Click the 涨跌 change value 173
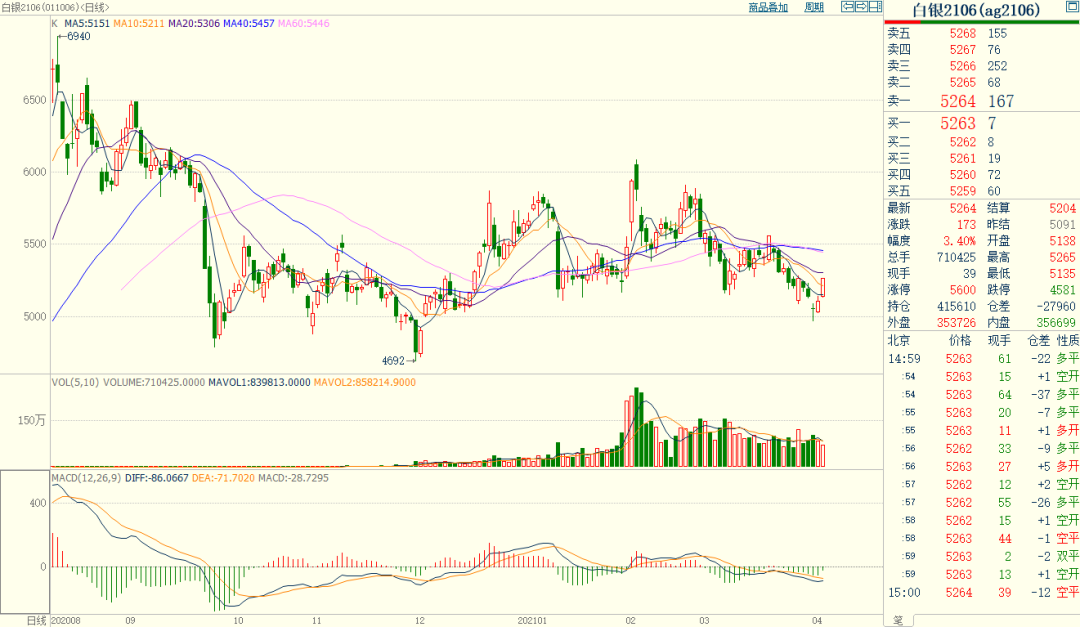The image size is (1080, 627). pos(966,225)
